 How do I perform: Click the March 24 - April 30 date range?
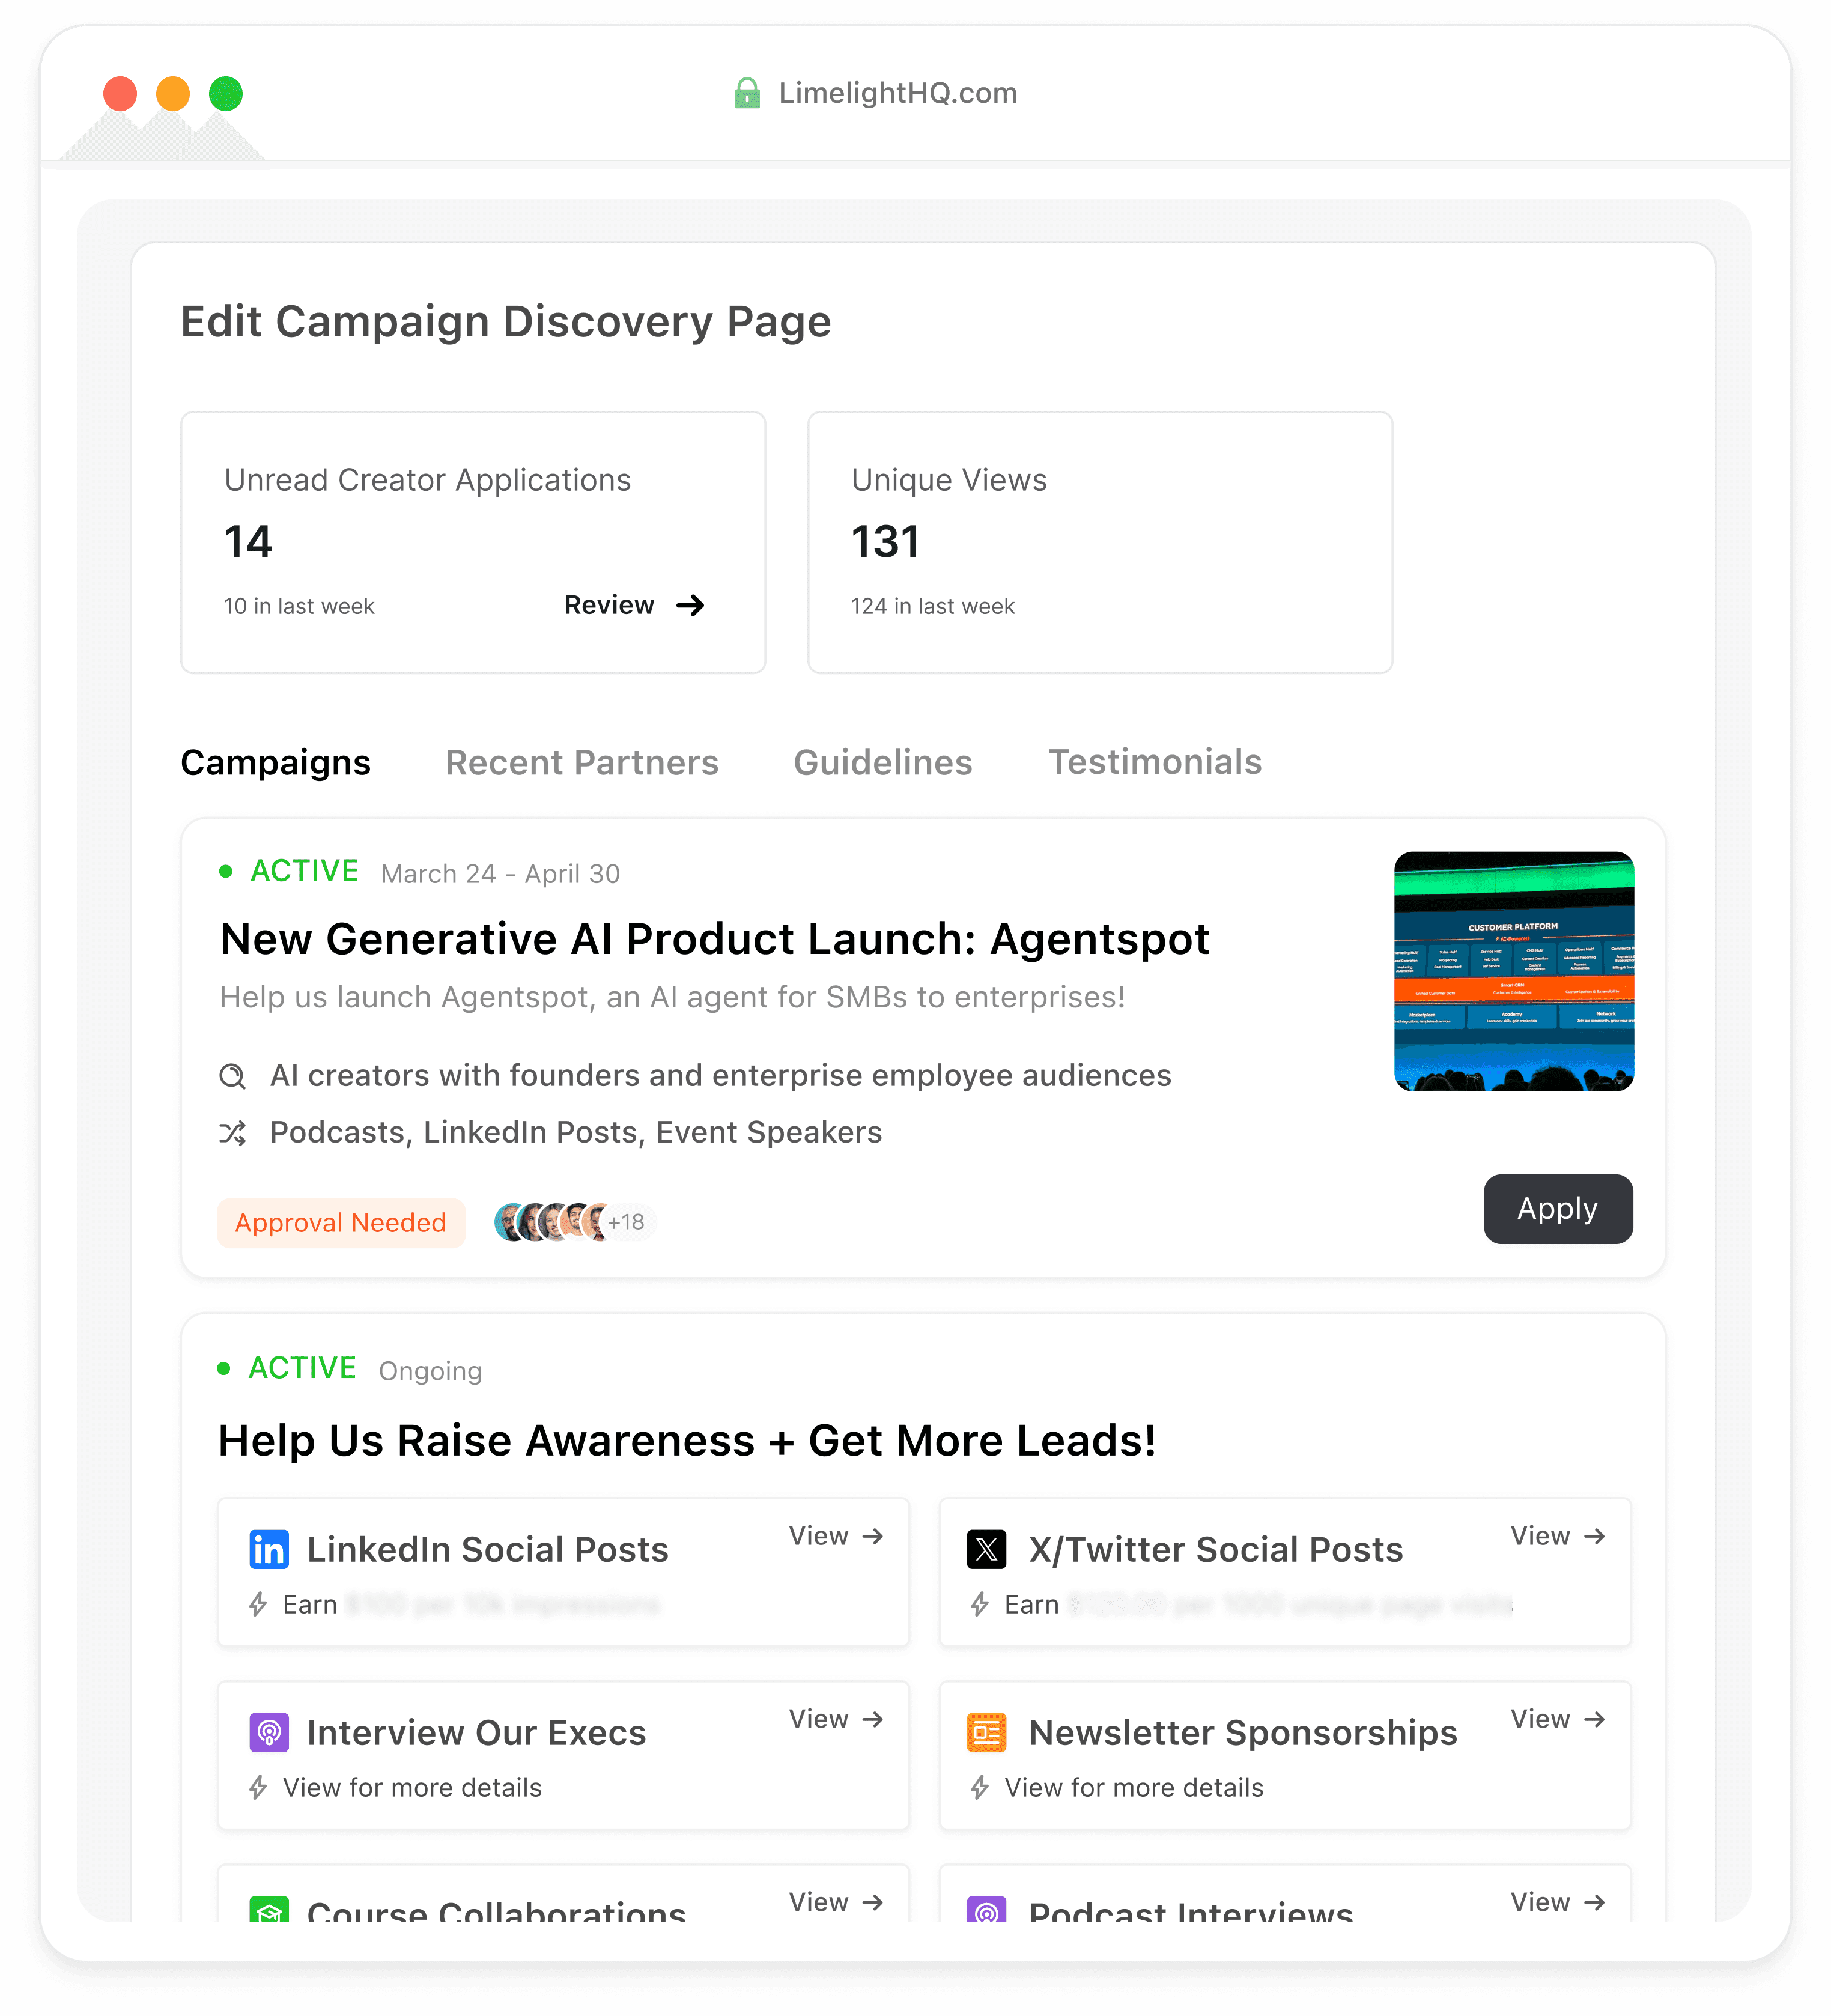pyautogui.click(x=500, y=874)
